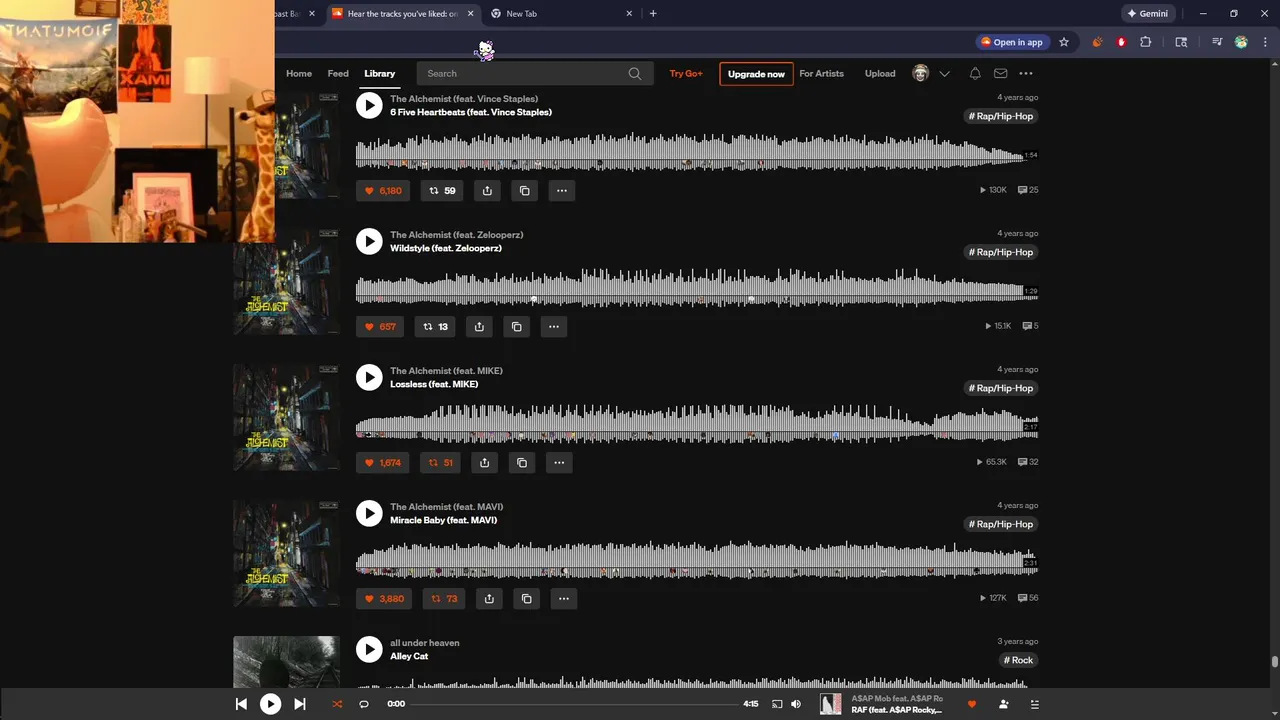1280x720 pixels.
Task: Seek within Wildstyle waveform
Action: [697, 286]
